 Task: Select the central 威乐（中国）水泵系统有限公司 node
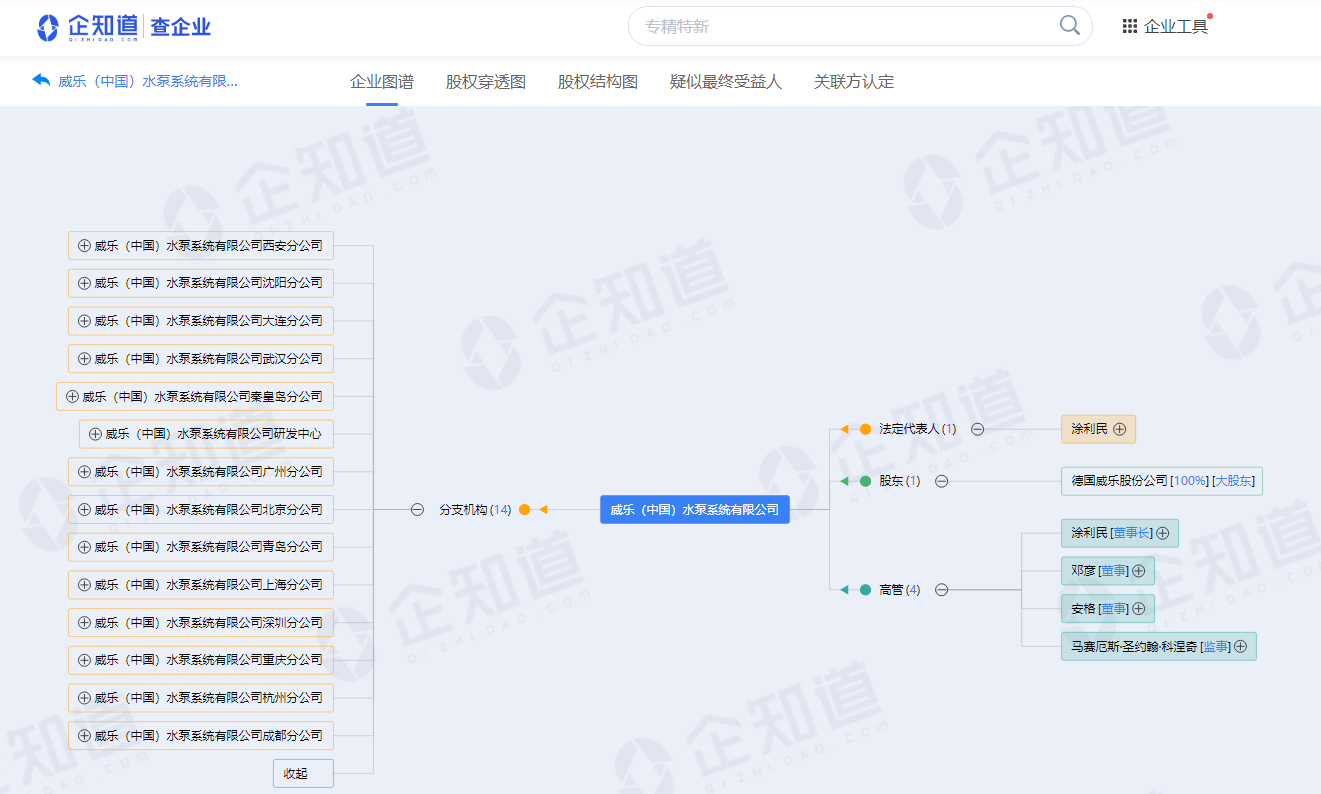coord(694,509)
